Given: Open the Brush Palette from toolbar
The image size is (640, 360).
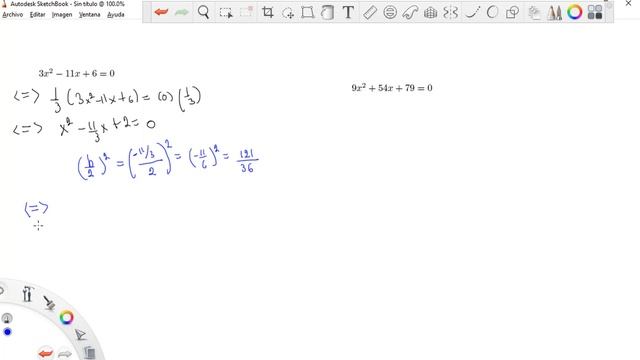Looking at the screenshot, I should [534, 13].
